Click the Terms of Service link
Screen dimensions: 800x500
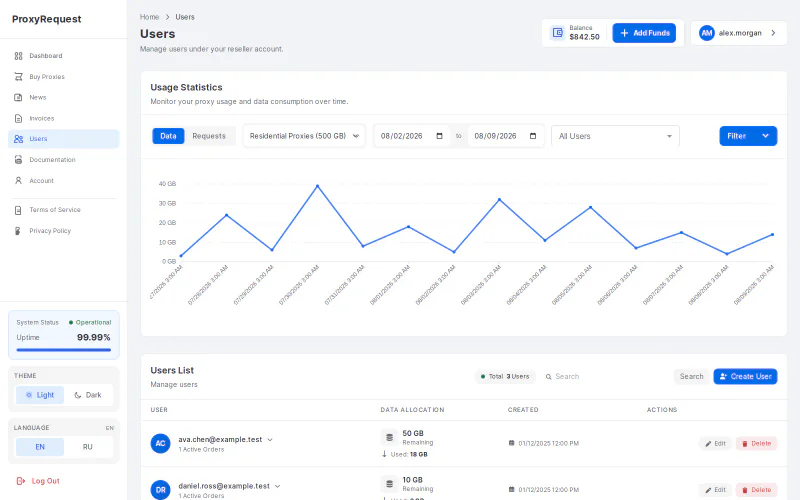click(x=55, y=210)
